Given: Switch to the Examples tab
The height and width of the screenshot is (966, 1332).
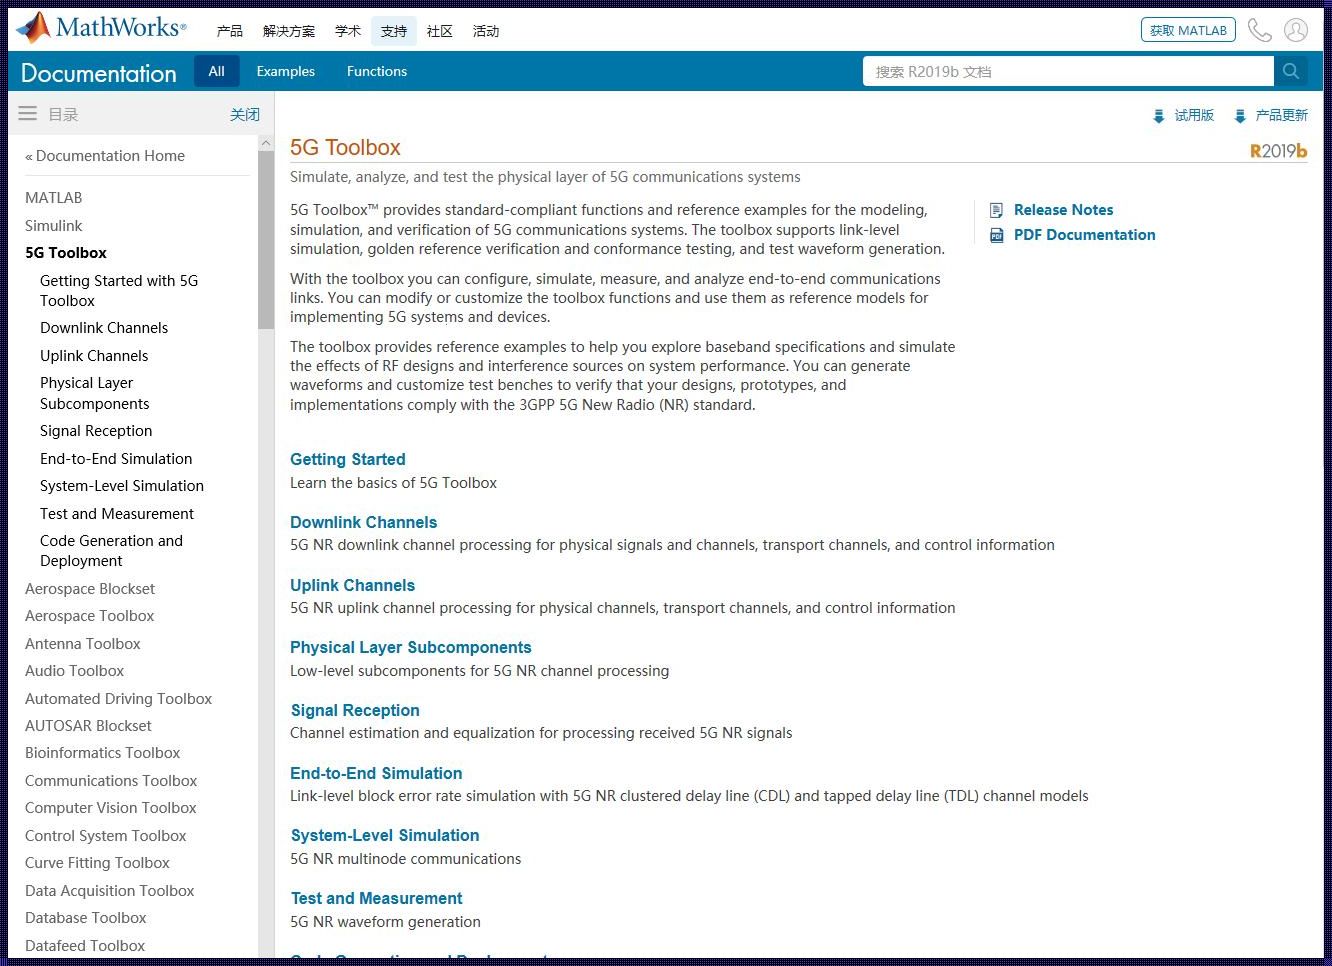Looking at the screenshot, I should point(286,71).
